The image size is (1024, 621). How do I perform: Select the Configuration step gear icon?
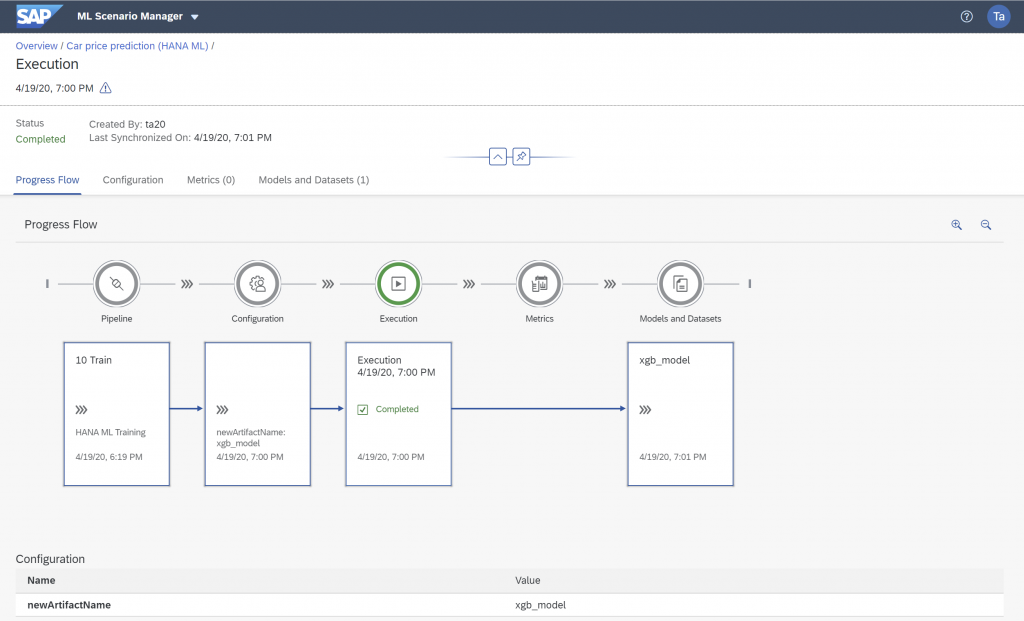click(x=257, y=283)
